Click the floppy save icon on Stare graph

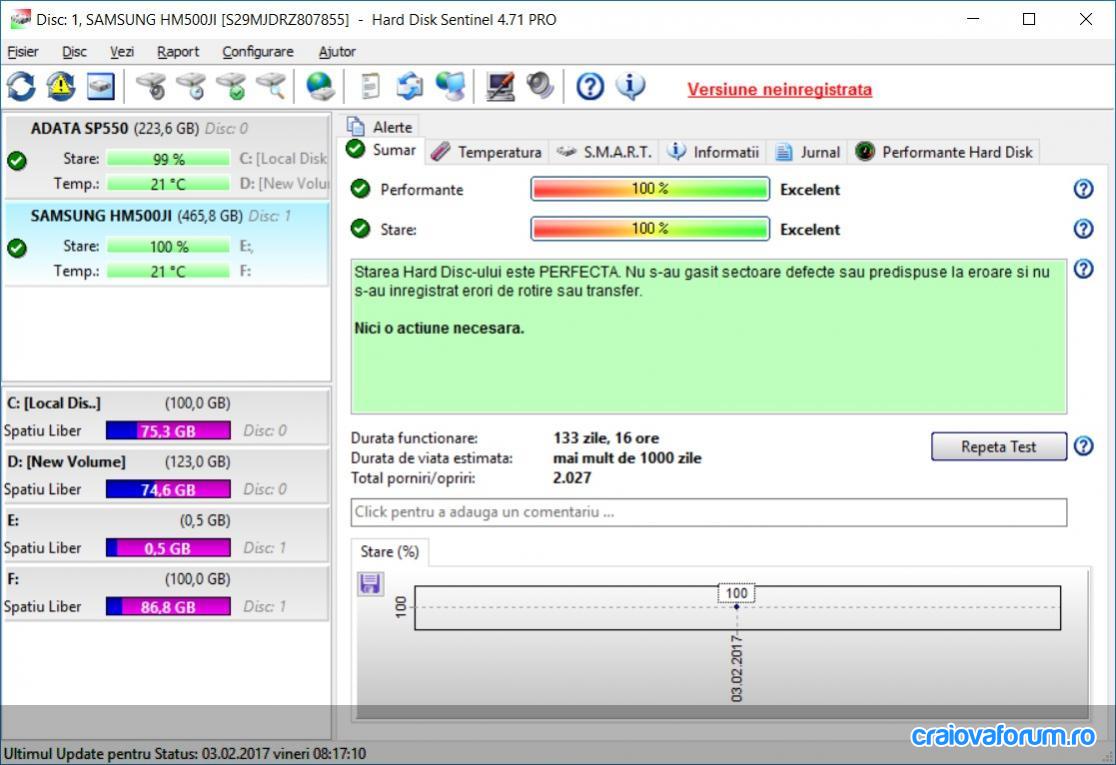(x=370, y=584)
